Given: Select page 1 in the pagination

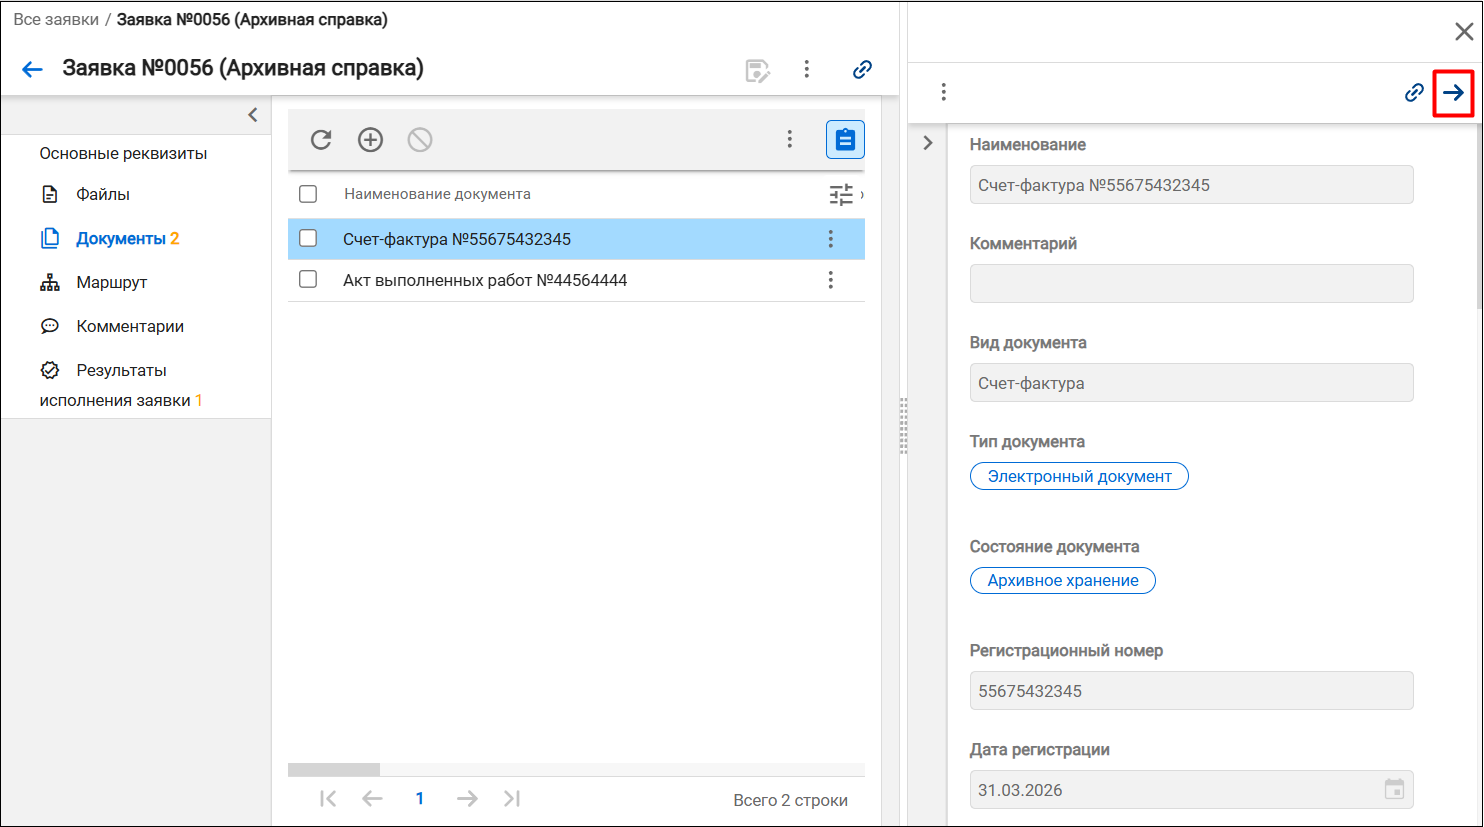Looking at the screenshot, I should pos(420,798).
